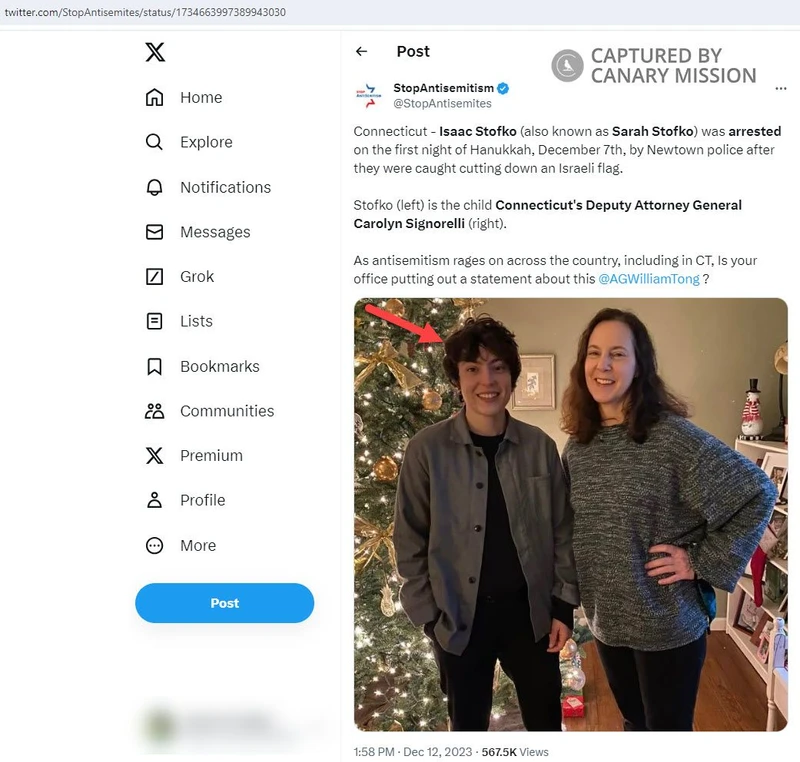Click the Messages envelope icon
Screen dimensions: 800x762
point(154,232)
